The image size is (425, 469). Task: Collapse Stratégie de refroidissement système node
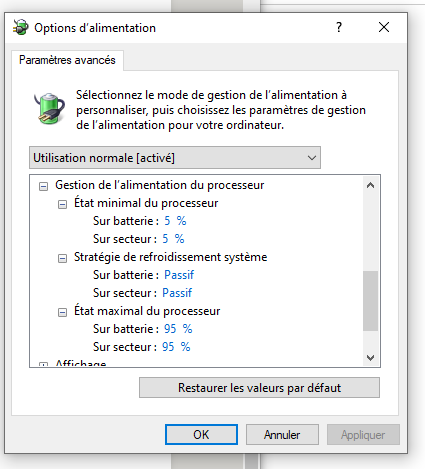(x=62, y=258)
